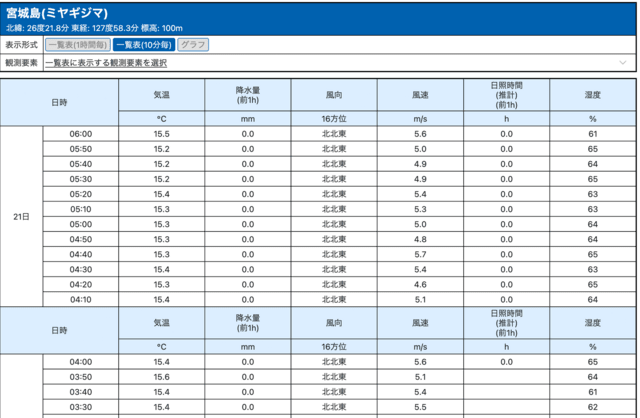Click wind speed 5.3 in 05:10 row
Screen dimensions: 640x418
coord(420,209)
